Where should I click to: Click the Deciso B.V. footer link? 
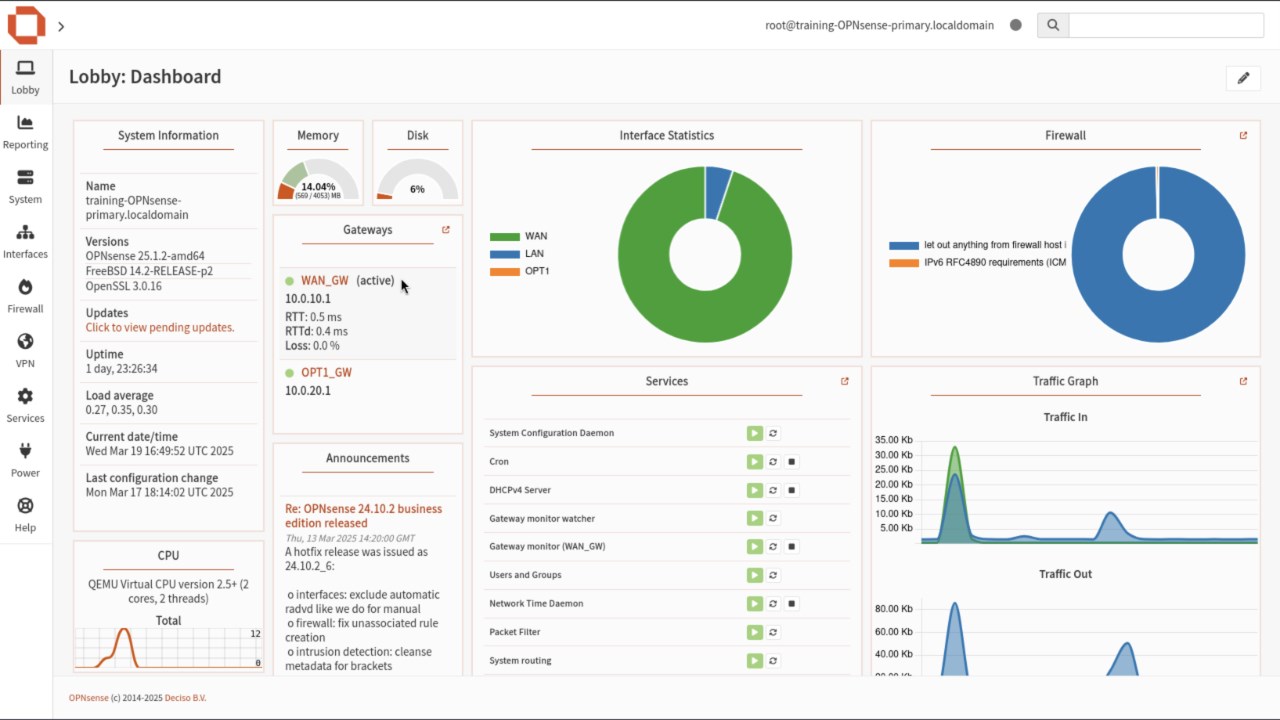coord(186,698)
